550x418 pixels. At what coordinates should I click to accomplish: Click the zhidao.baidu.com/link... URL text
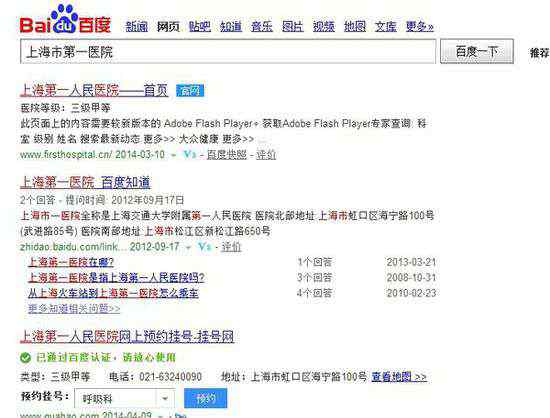coord(74,247)
